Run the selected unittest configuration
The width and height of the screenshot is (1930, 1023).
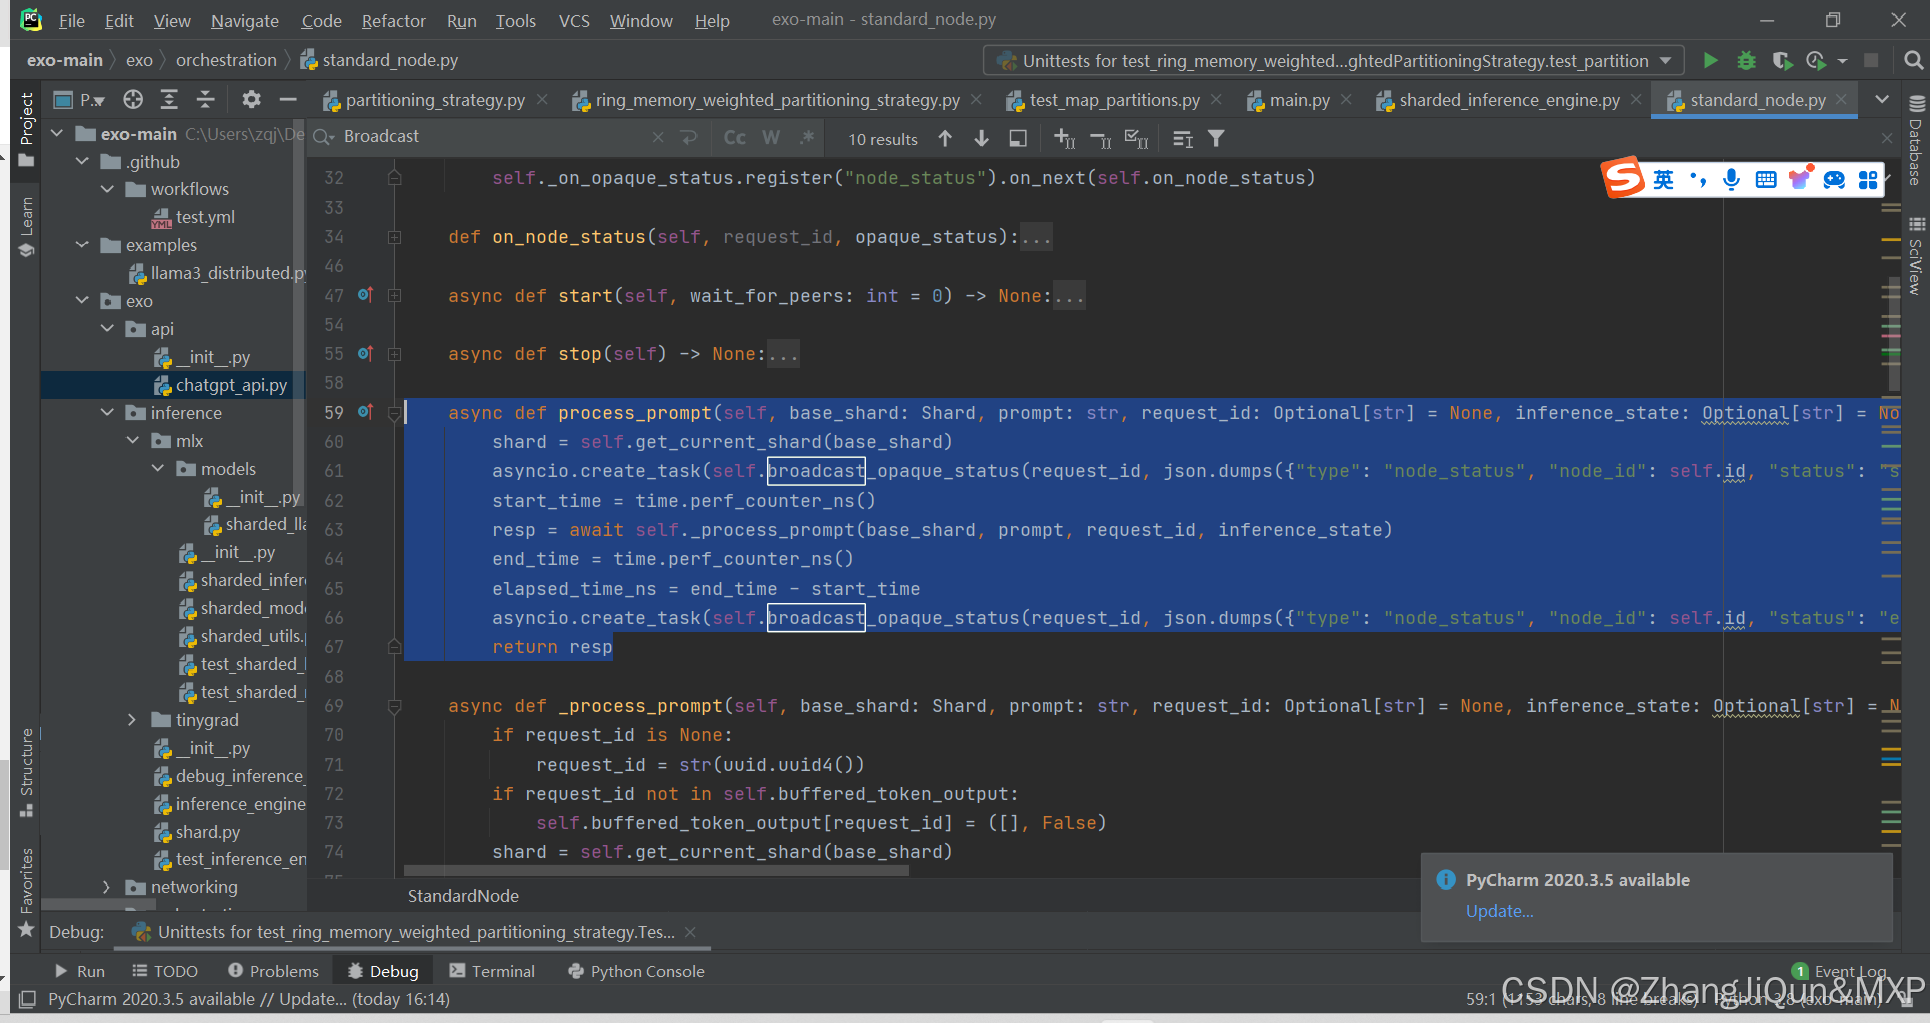(1710, 61)
